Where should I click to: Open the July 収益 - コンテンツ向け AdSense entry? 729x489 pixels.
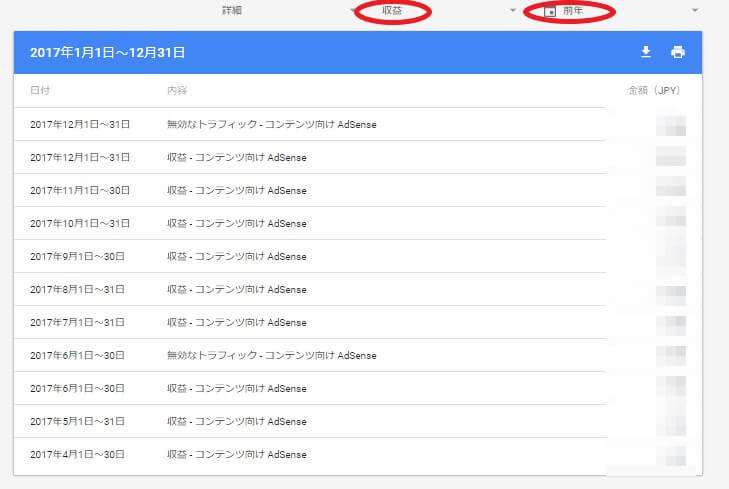click(237, 322)
